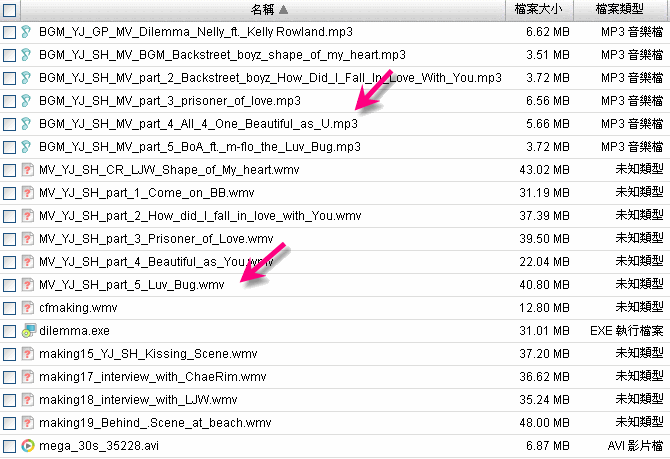Image resolution: width=670 pixels, height=459 pixels.
Task: Select the file name dilemma.exe
Action: [74, 331]
